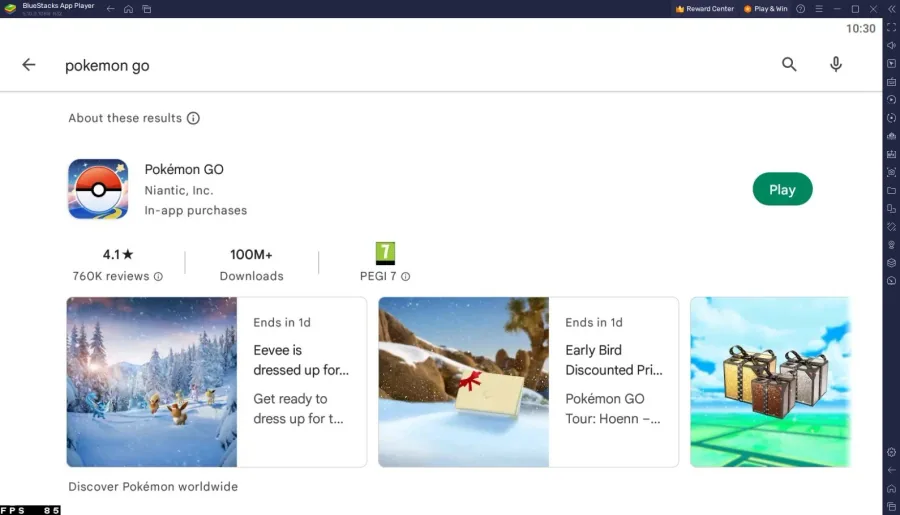Take a screenshot from side toolbar
The height and width of the screenshot is (515, 900).
891,172
